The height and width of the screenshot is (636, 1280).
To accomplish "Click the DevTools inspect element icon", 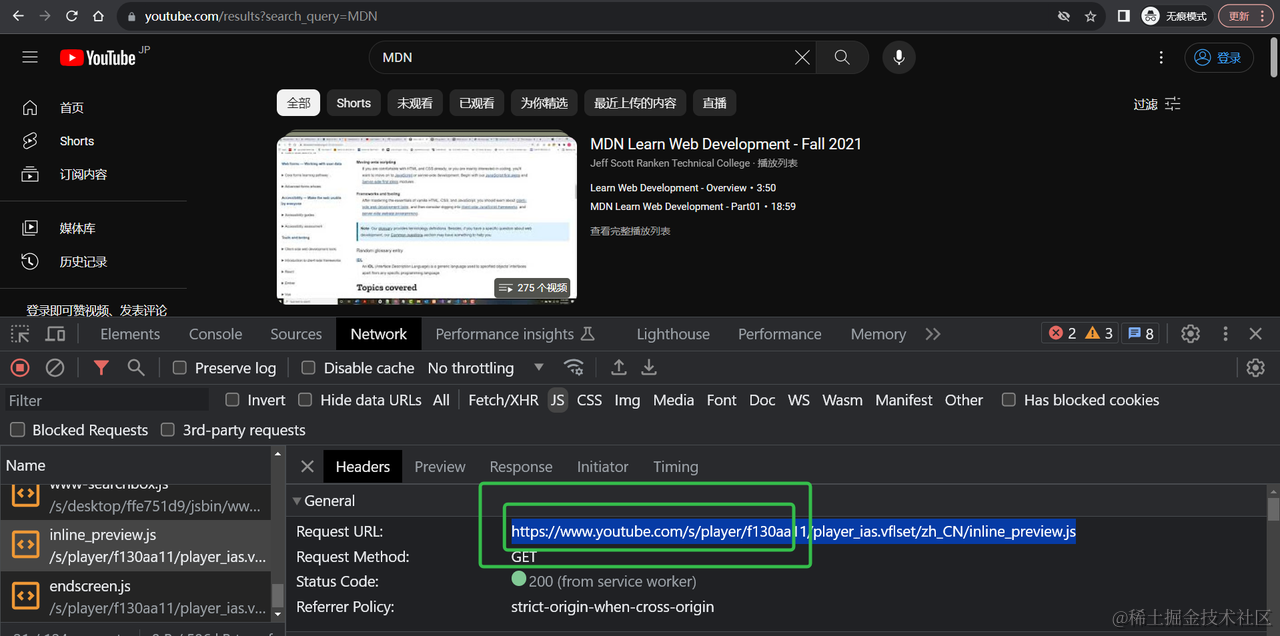I will click(x=20, y=334).
